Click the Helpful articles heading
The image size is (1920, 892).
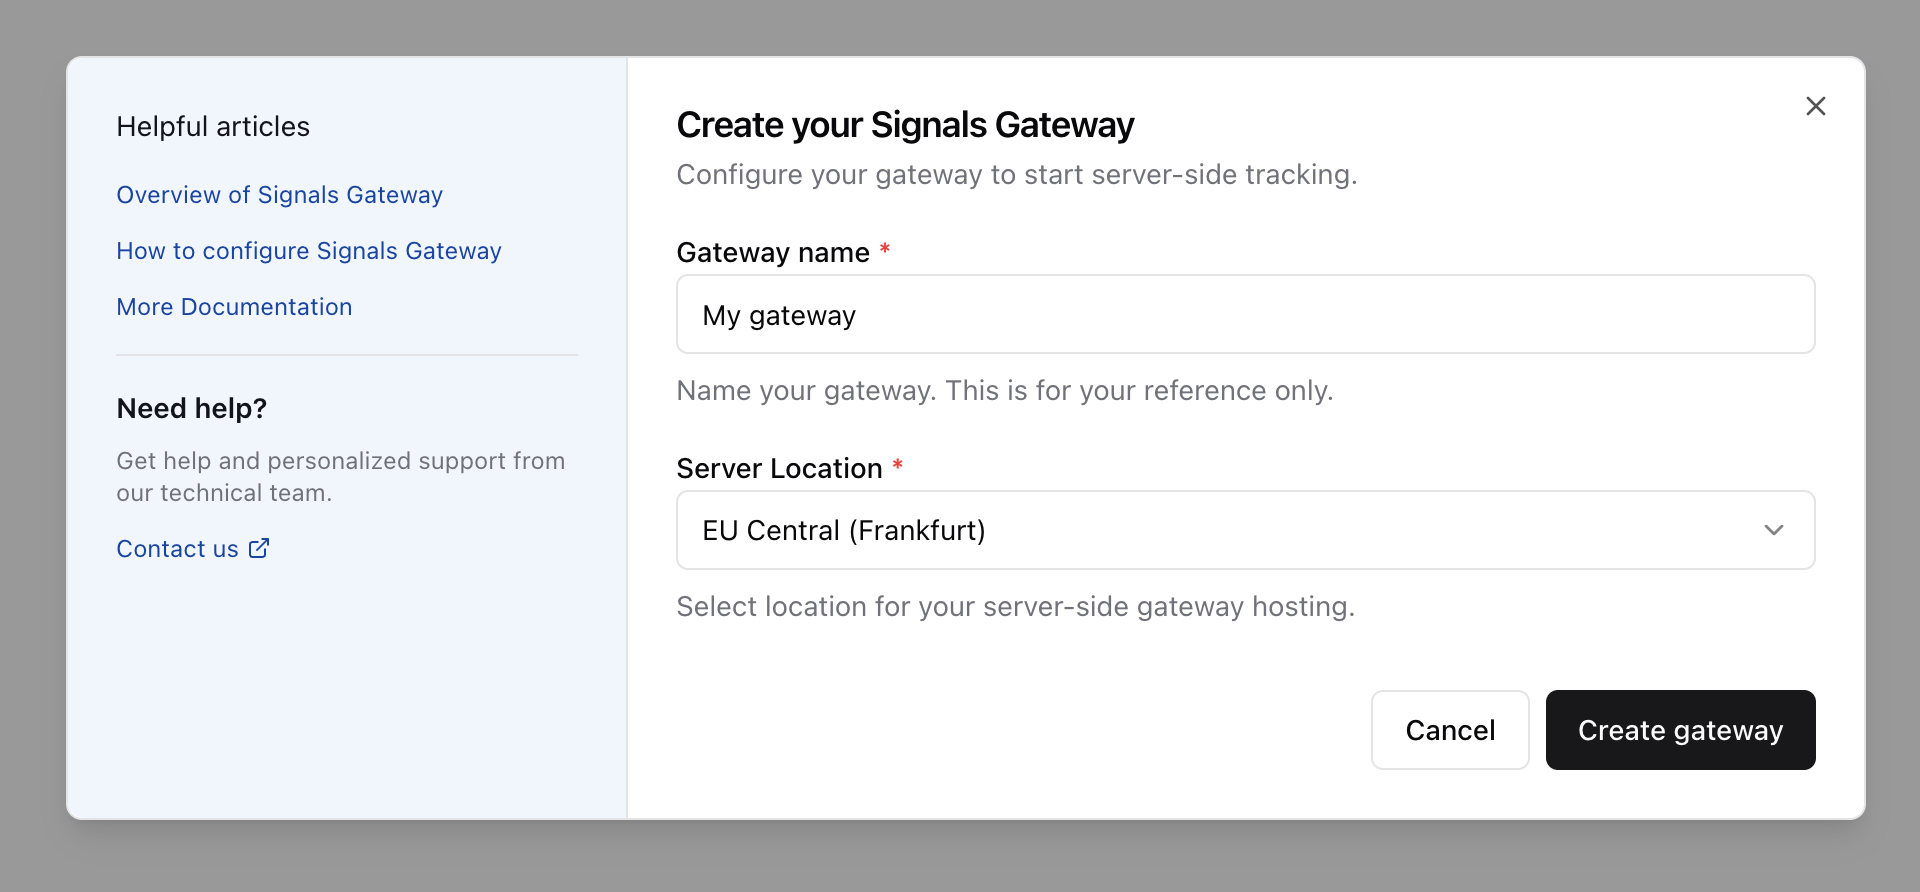(213, 127)
